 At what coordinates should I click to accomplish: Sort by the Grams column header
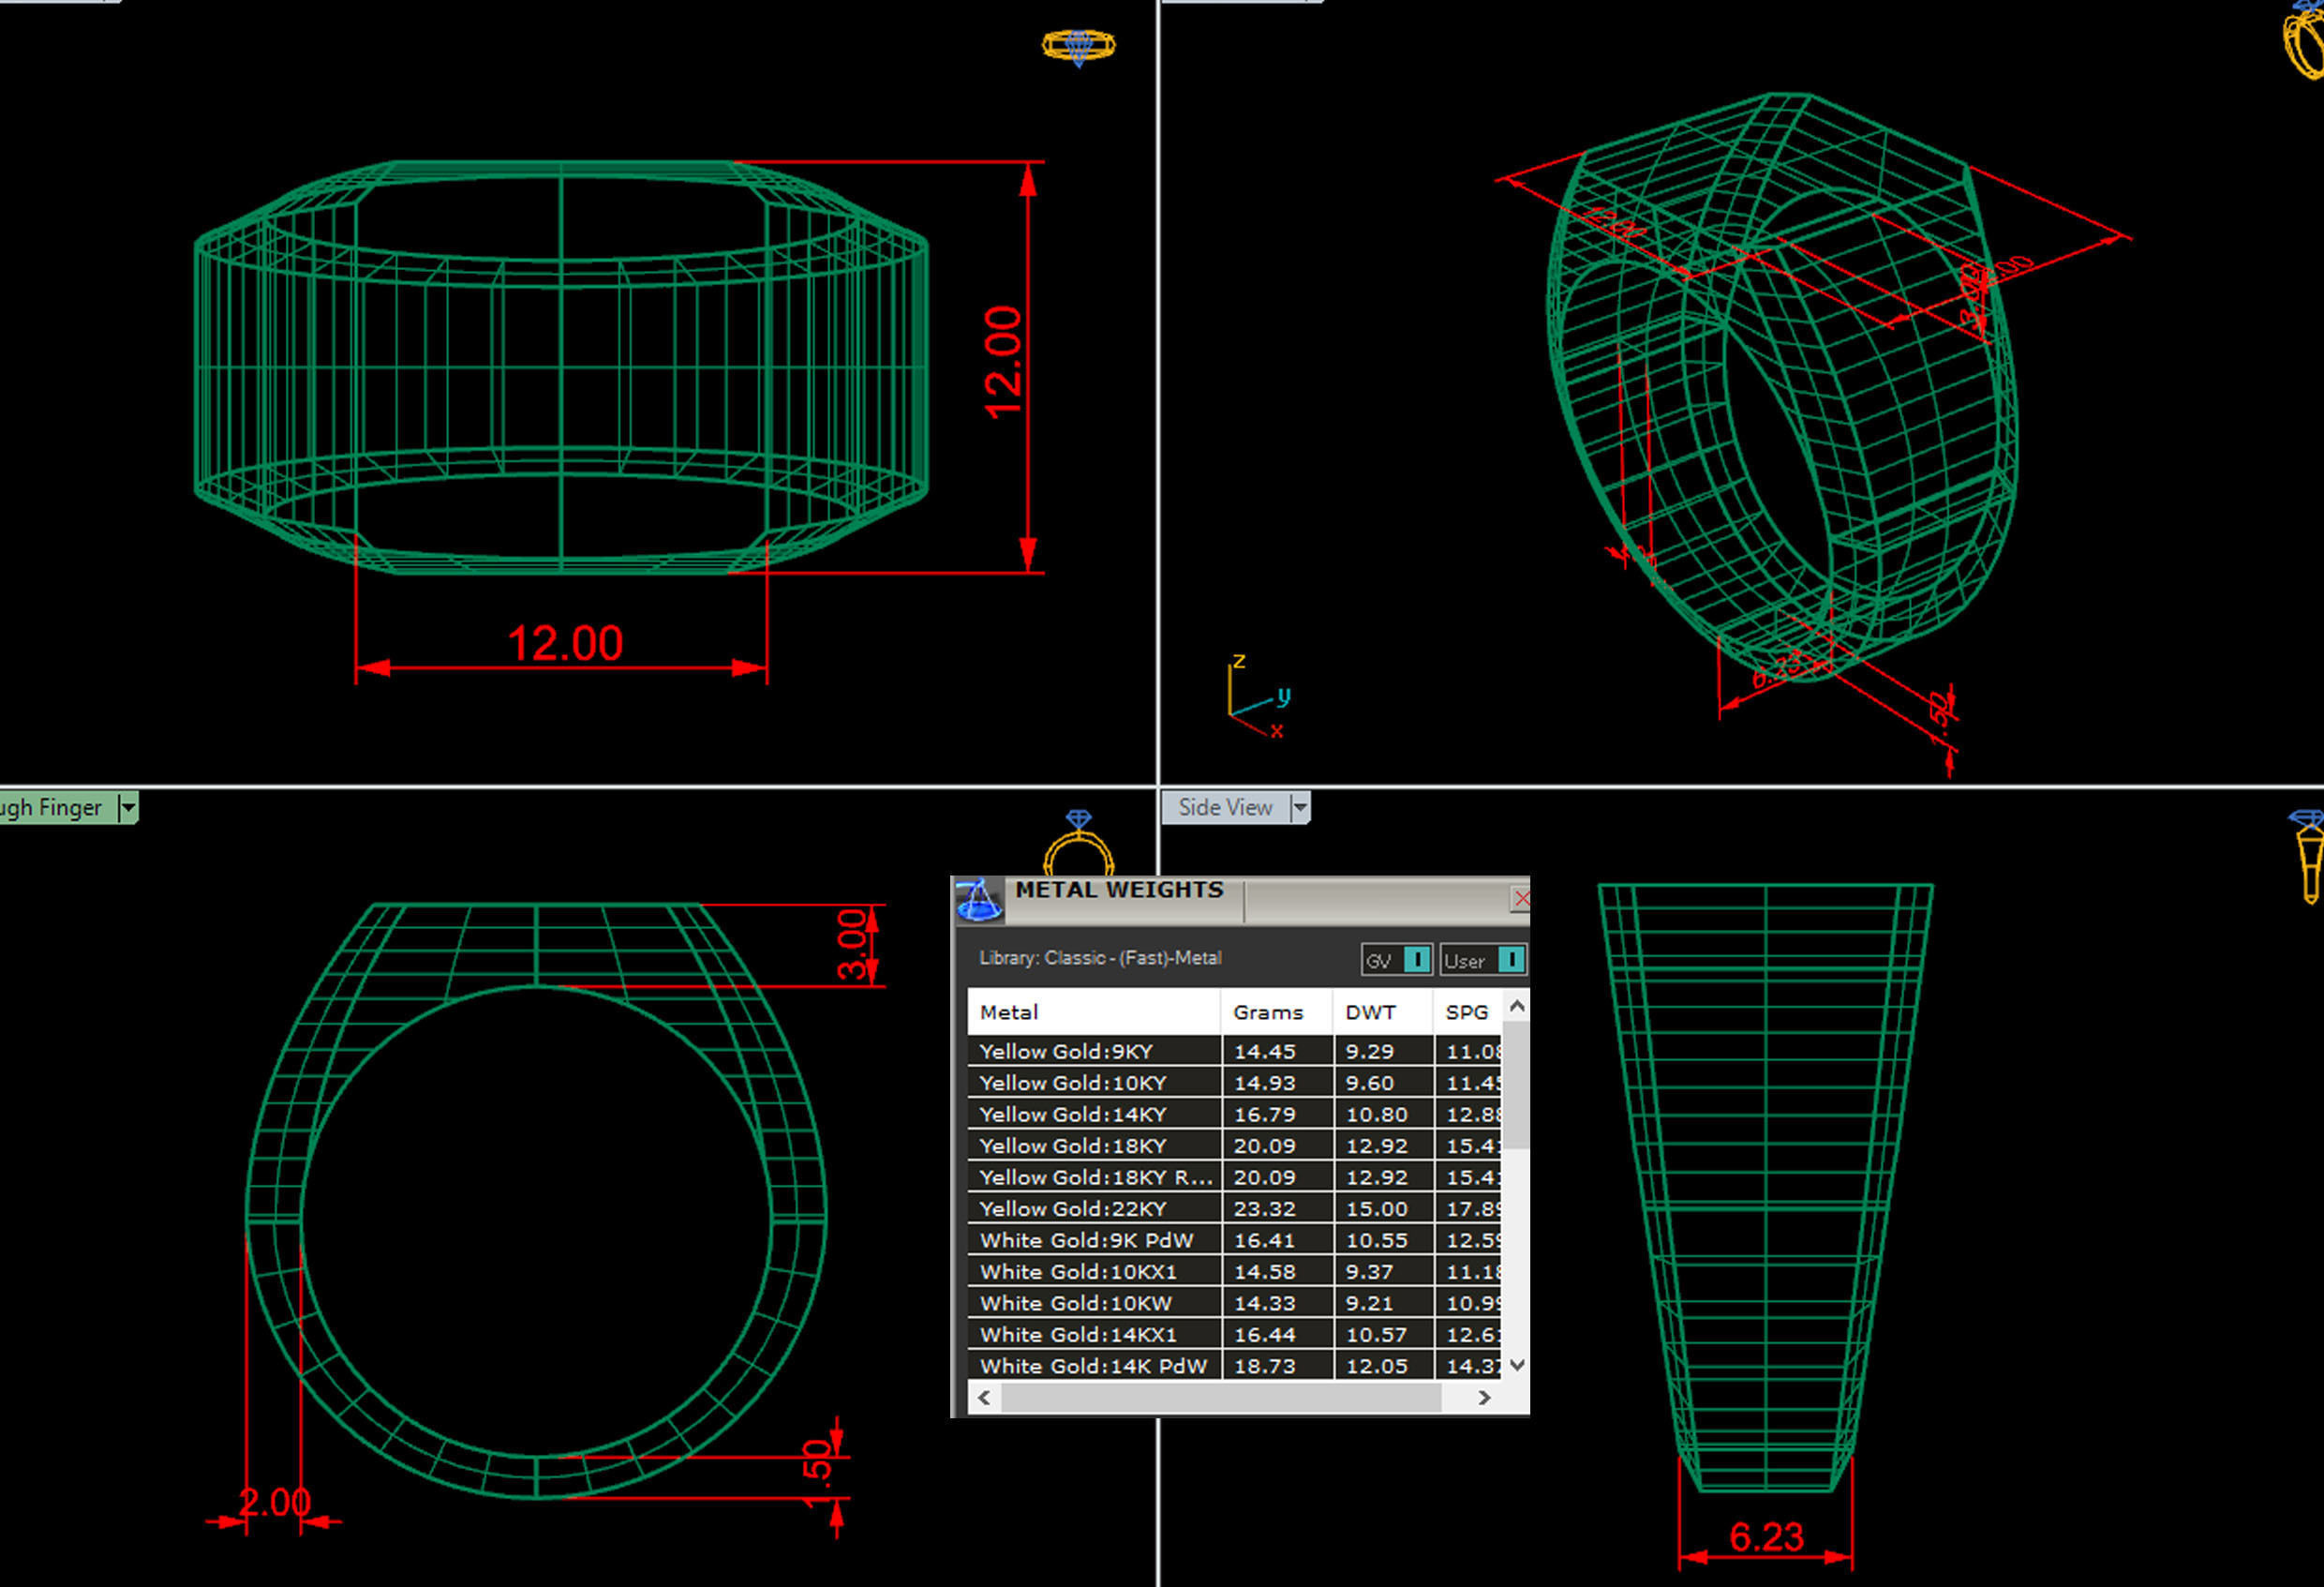pyautogui.click(x=1277, y=1012)
